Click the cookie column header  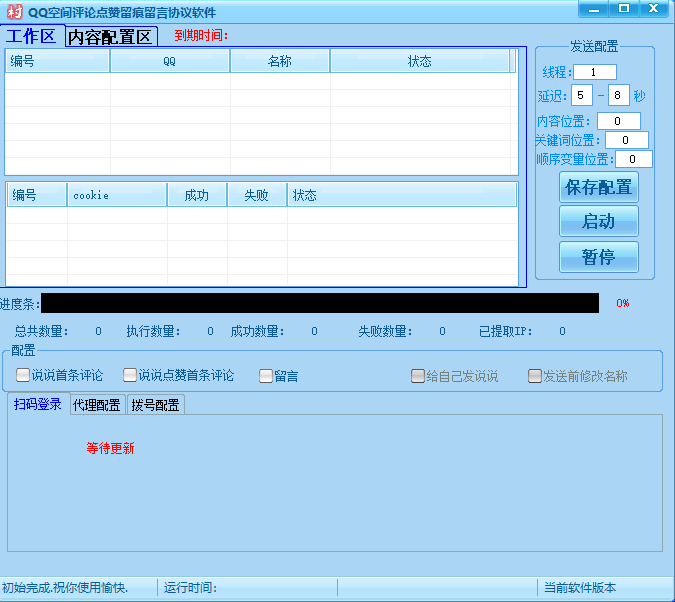click(x=116, y=195)
